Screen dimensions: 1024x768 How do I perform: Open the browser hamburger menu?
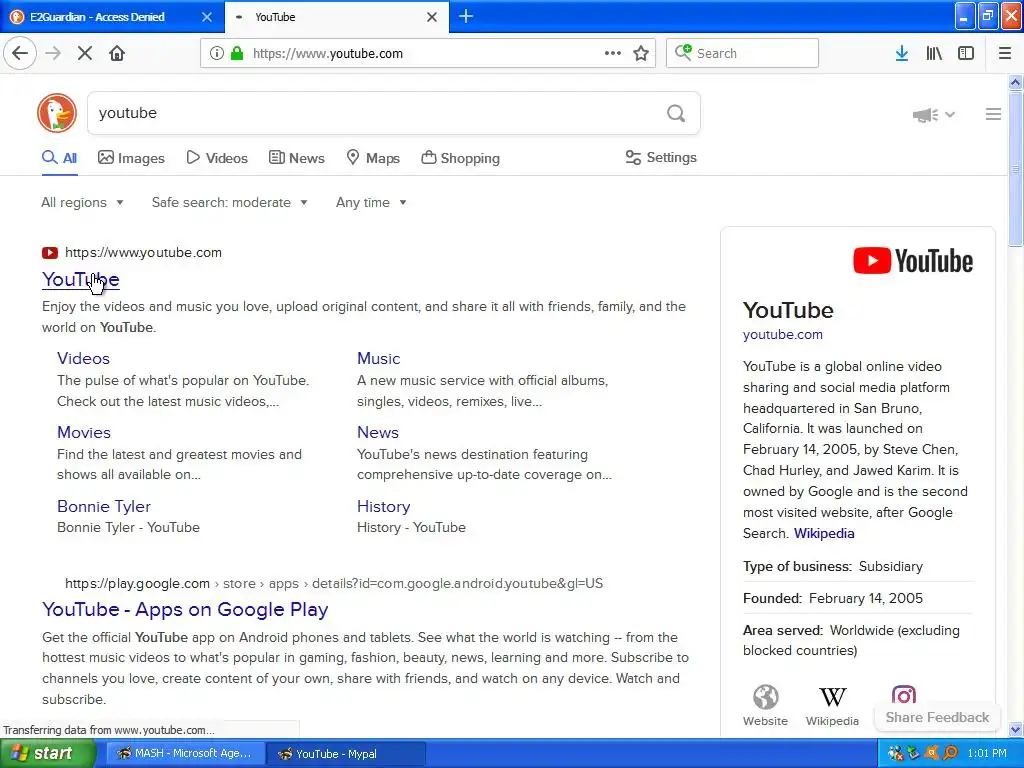click(1004, 53)
